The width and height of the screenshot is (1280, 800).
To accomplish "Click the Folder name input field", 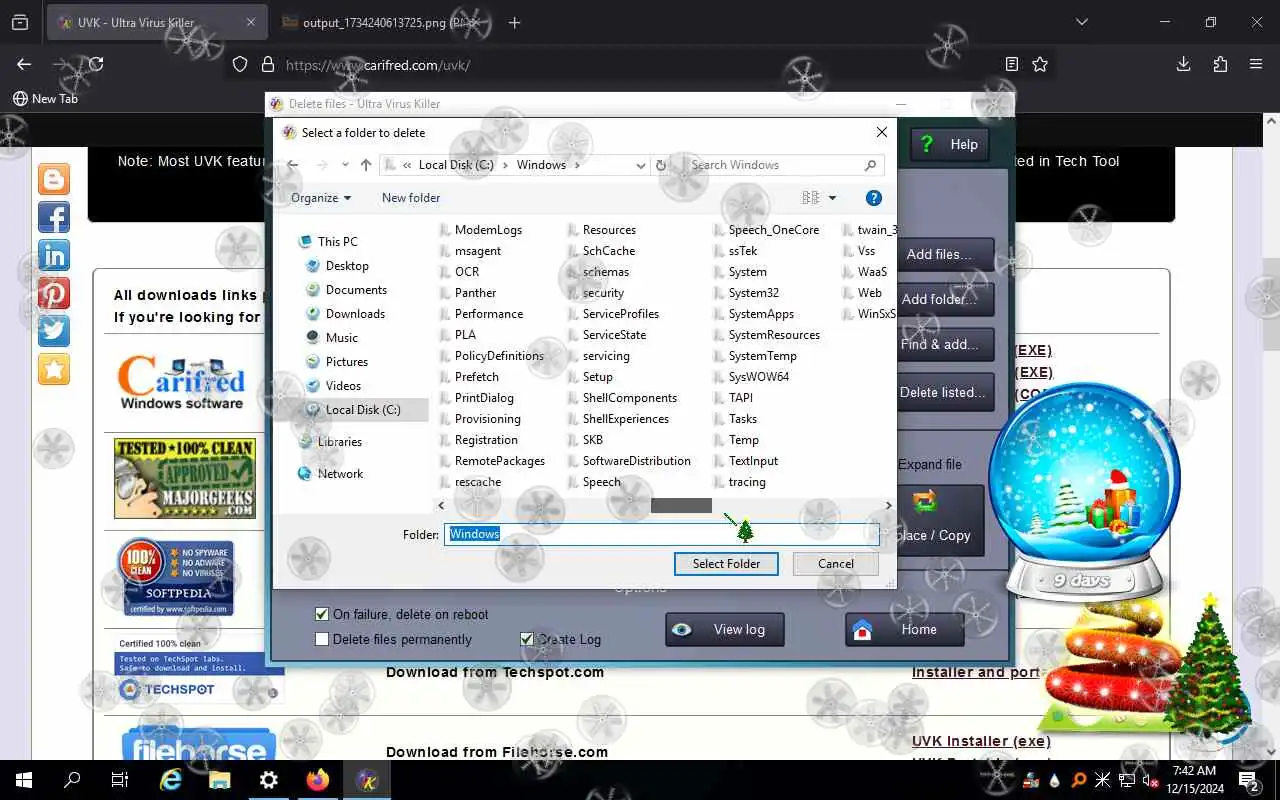I will 661,534.
